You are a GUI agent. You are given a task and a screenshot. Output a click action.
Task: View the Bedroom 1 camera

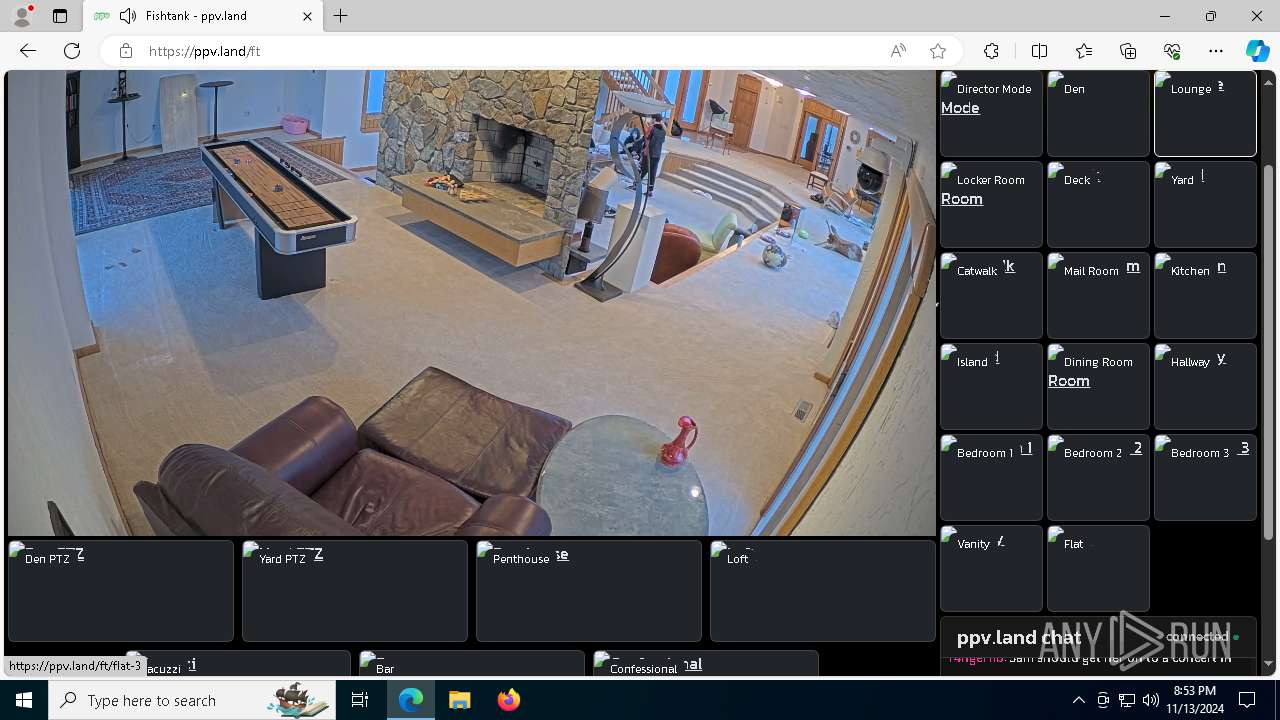991,477
